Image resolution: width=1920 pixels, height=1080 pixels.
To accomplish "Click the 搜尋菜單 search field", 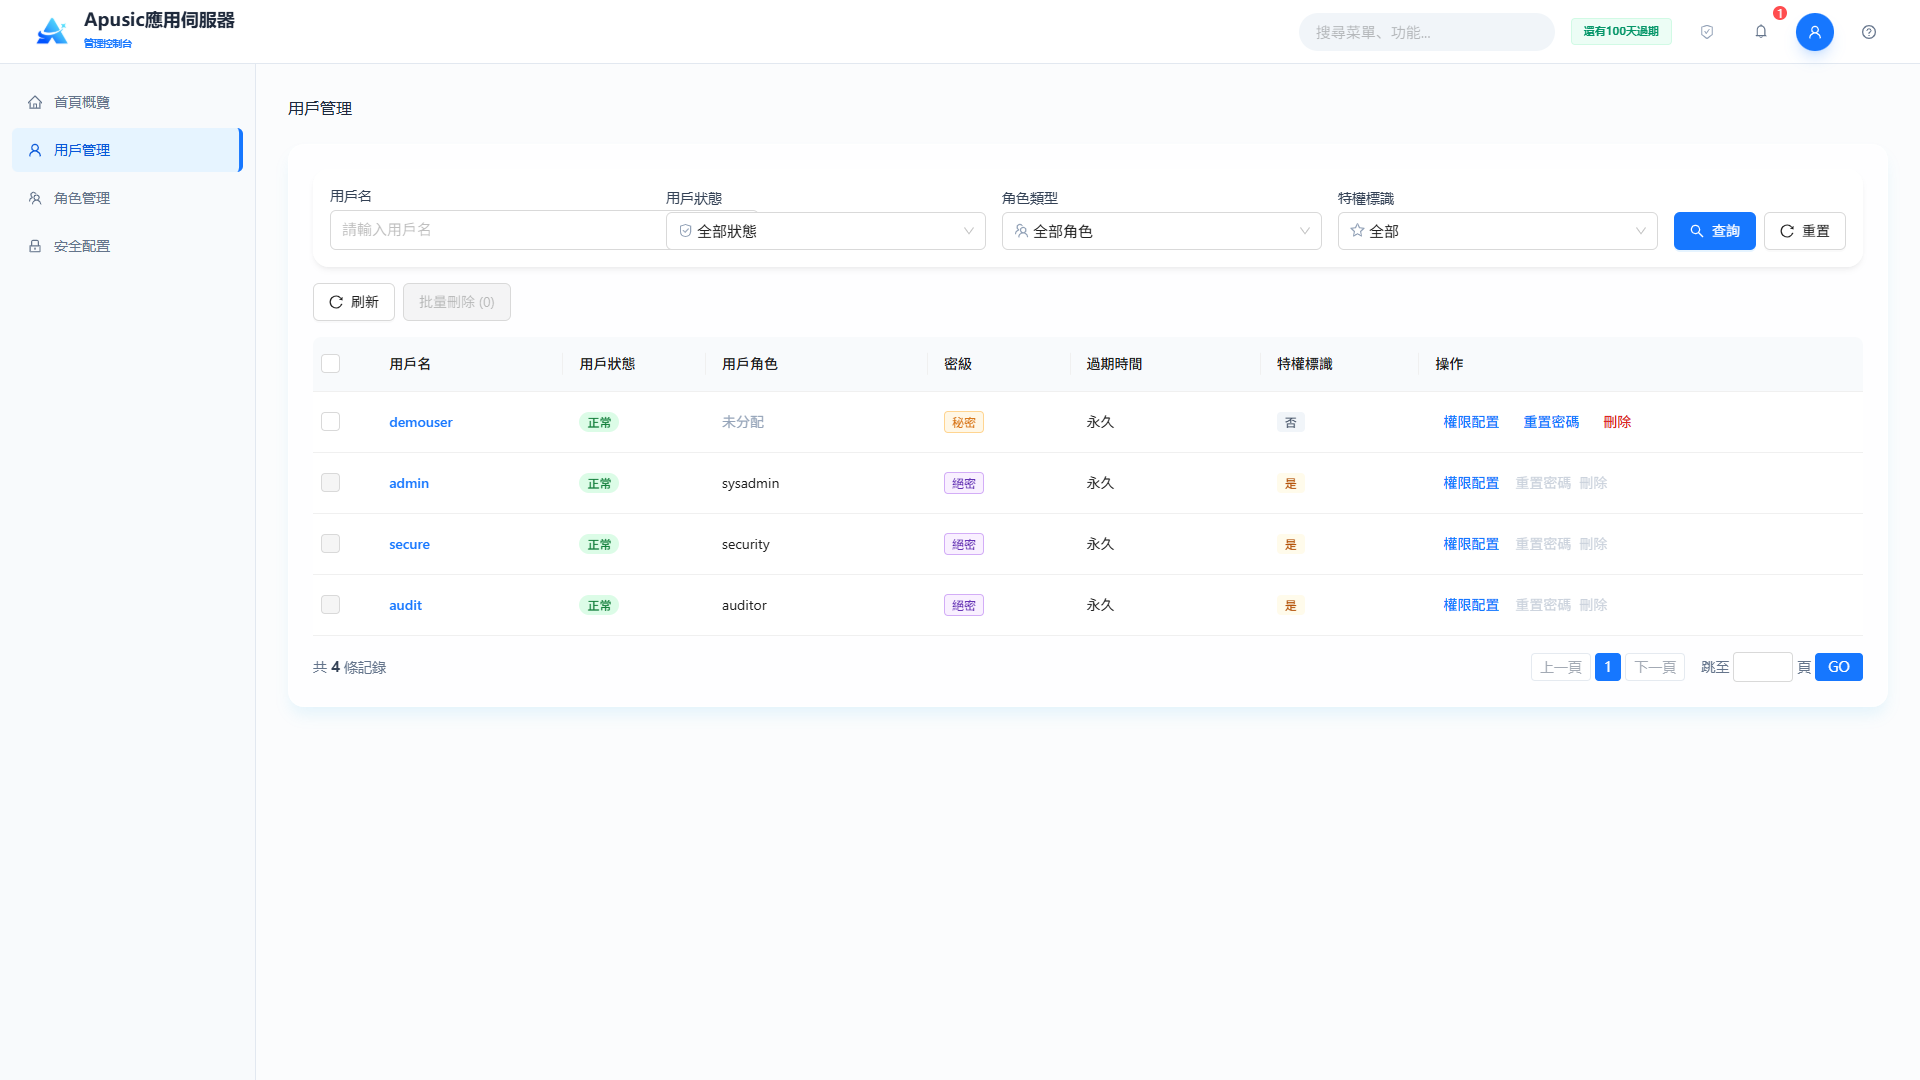I will tap(1427, 32).
